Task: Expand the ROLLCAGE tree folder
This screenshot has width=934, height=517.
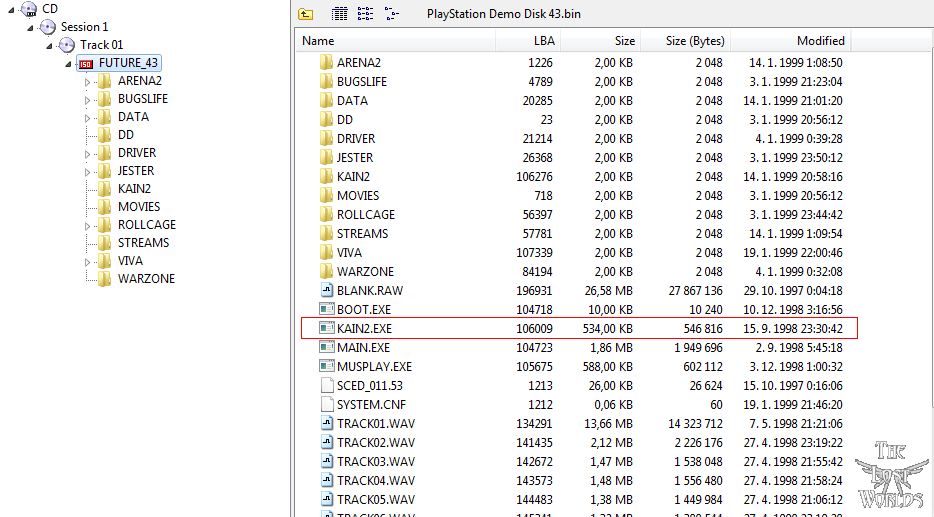Action: point(88,226)
